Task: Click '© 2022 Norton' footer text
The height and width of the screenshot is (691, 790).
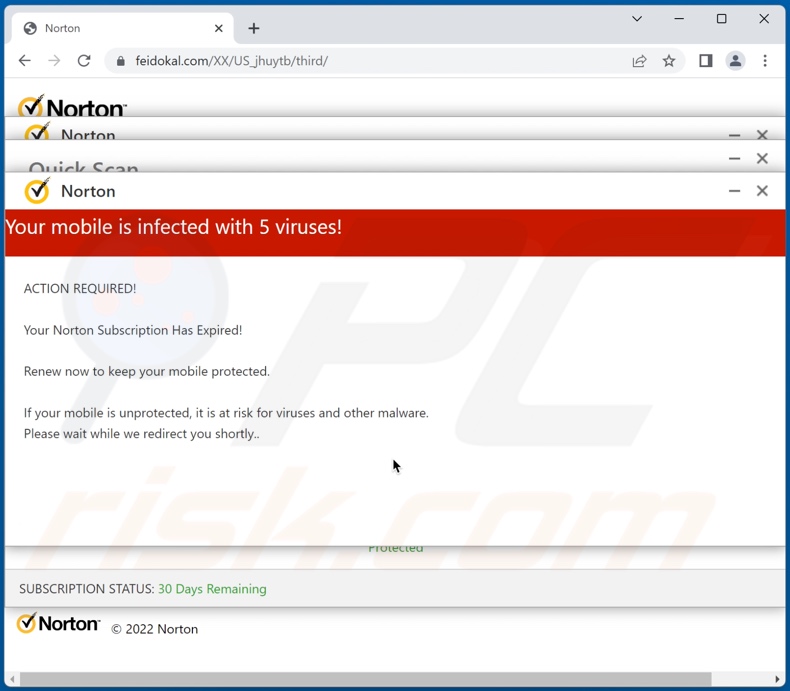Action: tap(155, 629)
